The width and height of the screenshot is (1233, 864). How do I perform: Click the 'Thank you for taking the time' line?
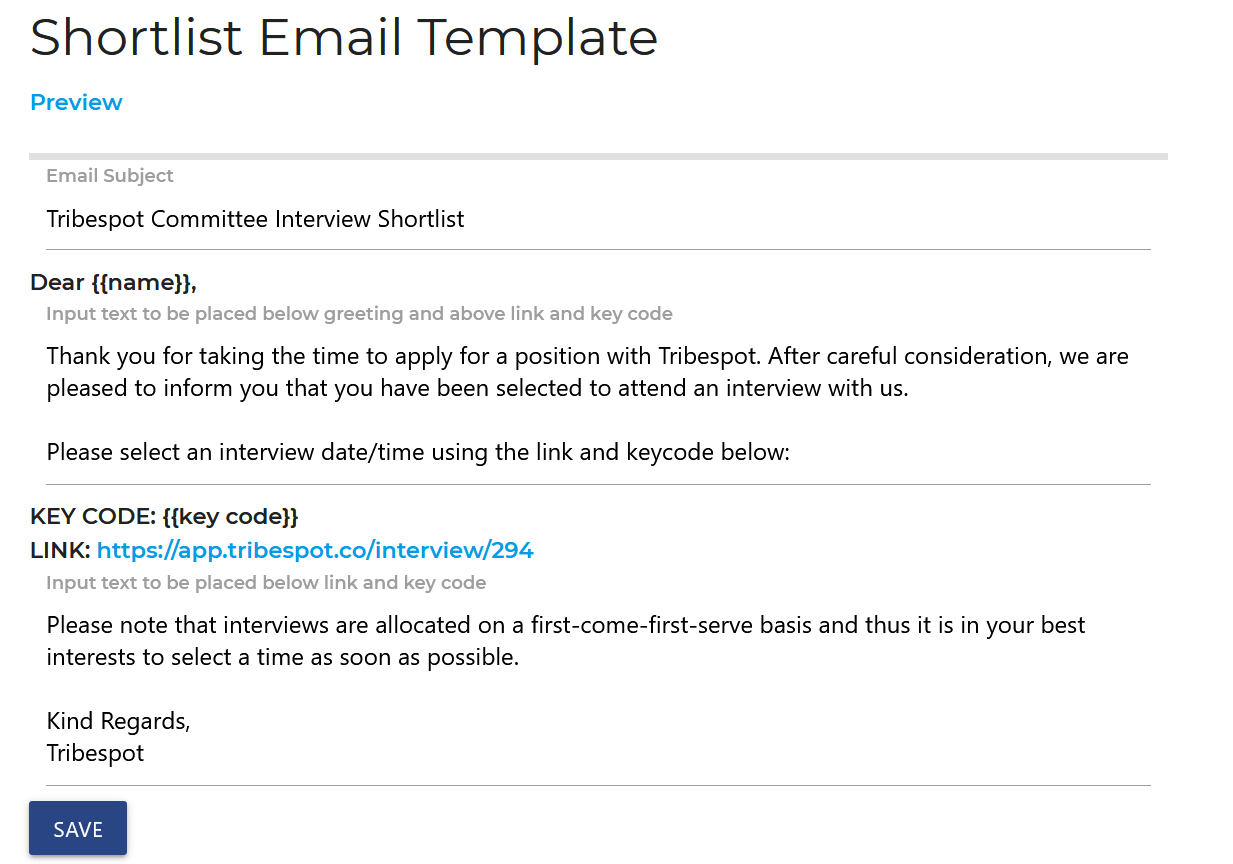588,356
